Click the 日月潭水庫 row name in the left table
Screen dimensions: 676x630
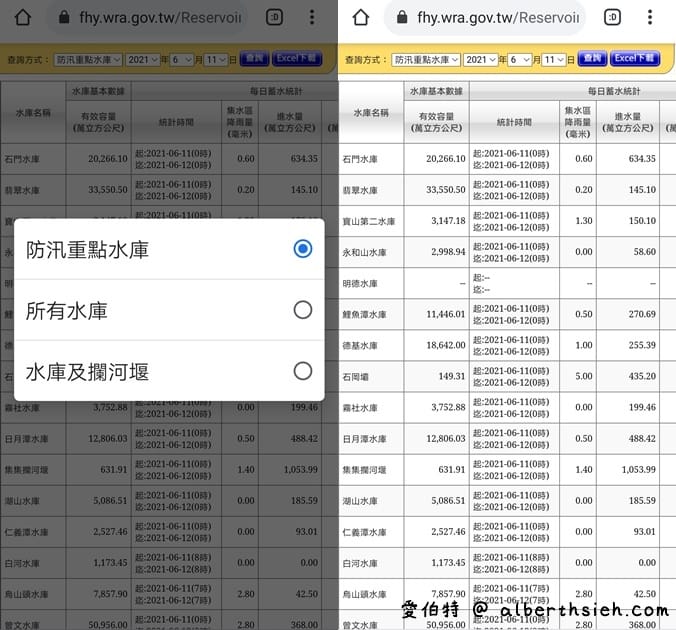(26, 439)
